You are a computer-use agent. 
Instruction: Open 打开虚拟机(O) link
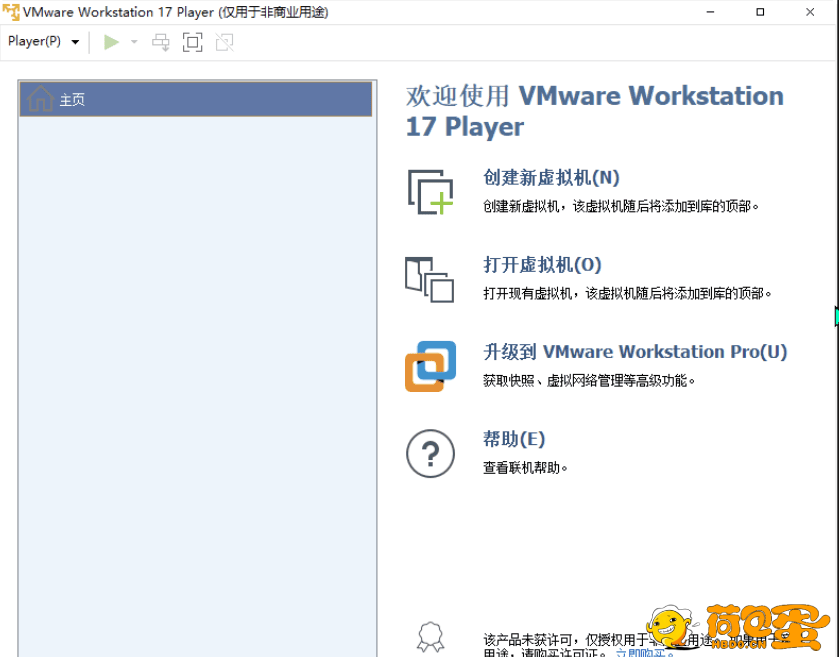543,265
